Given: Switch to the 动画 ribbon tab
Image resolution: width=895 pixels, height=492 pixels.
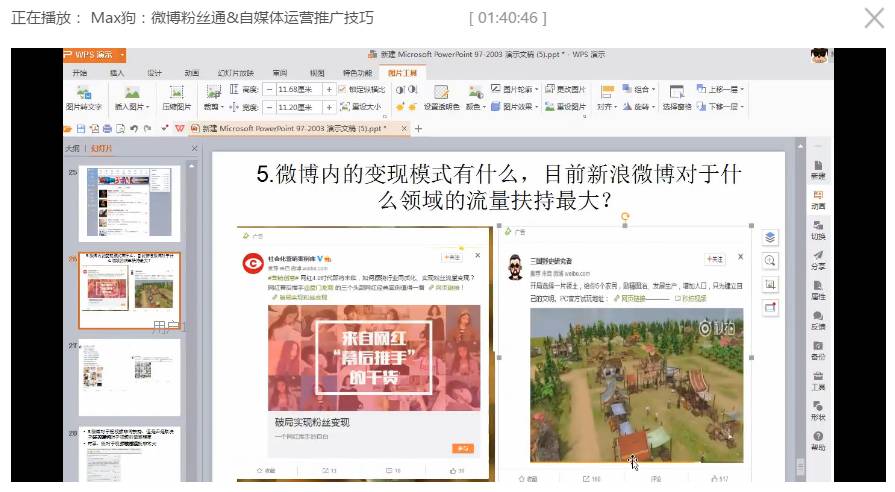Looking at the screenshot, I should pyautogui.click(x=192, y=73).
